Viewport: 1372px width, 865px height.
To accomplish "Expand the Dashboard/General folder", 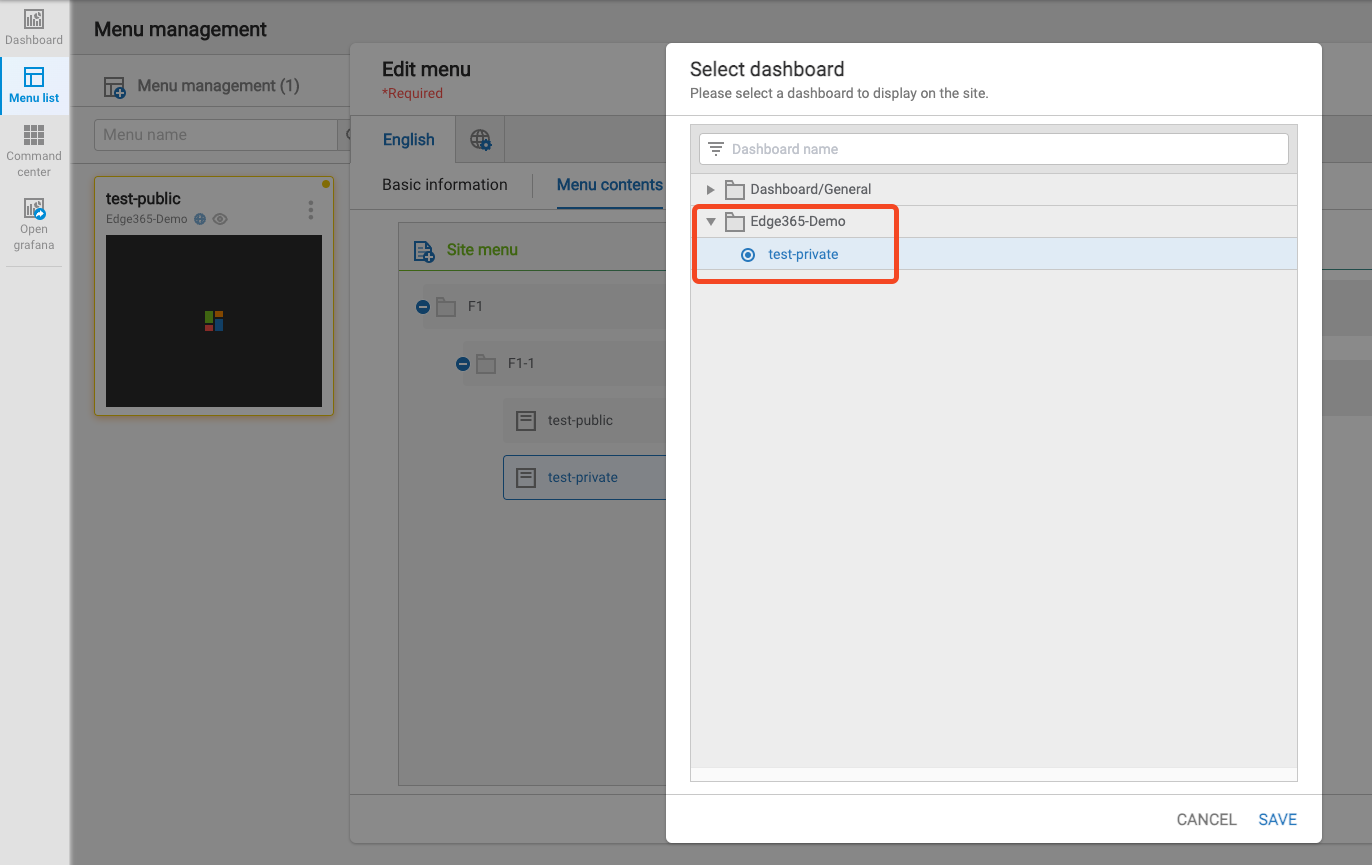I will click(711, 189).
